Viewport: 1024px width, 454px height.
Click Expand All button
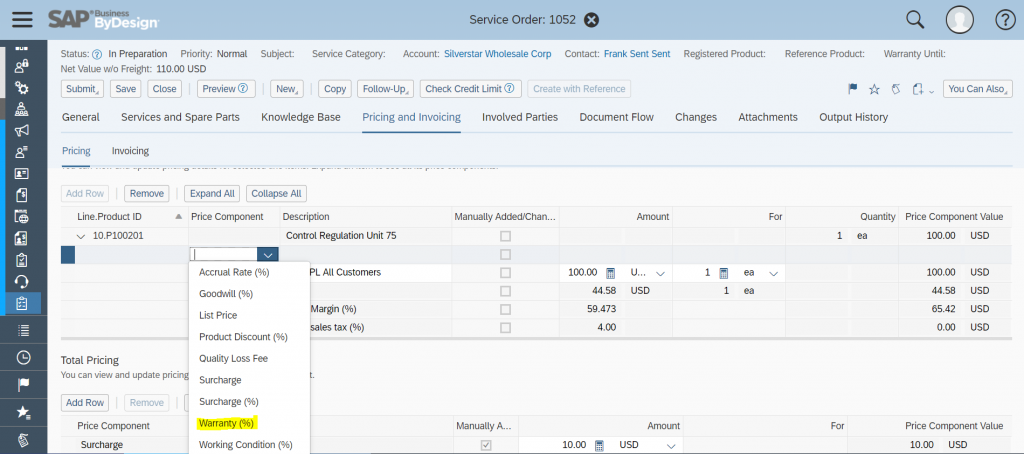212,193
